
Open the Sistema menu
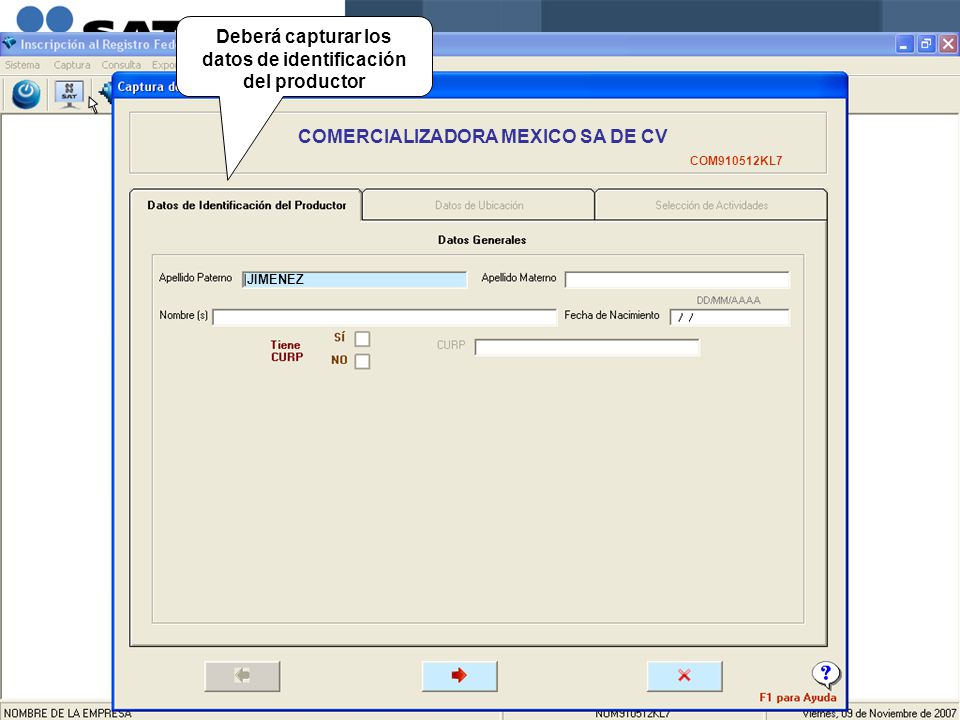point(23,65)
